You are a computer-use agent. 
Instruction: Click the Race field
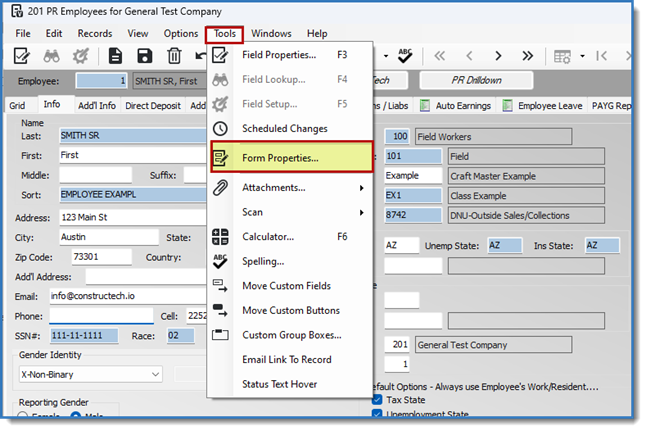(x=180, y=335)
